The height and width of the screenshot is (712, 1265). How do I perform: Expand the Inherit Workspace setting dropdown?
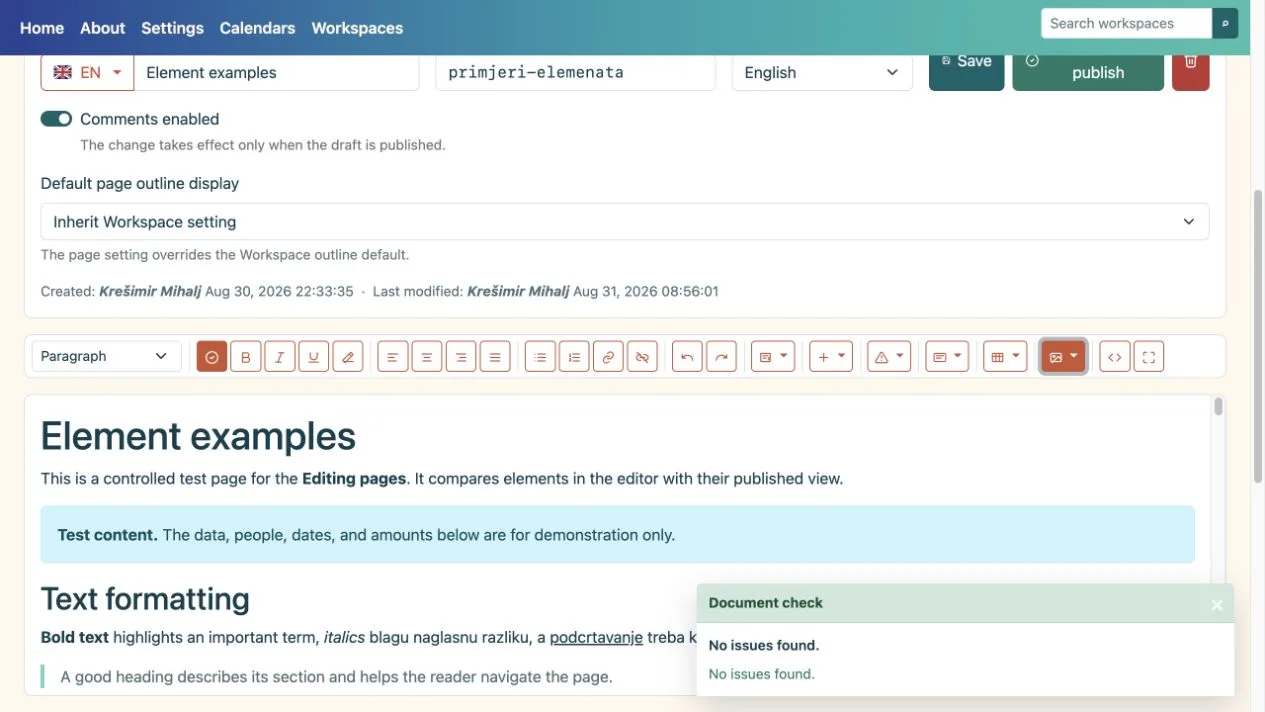coord(625,222)
